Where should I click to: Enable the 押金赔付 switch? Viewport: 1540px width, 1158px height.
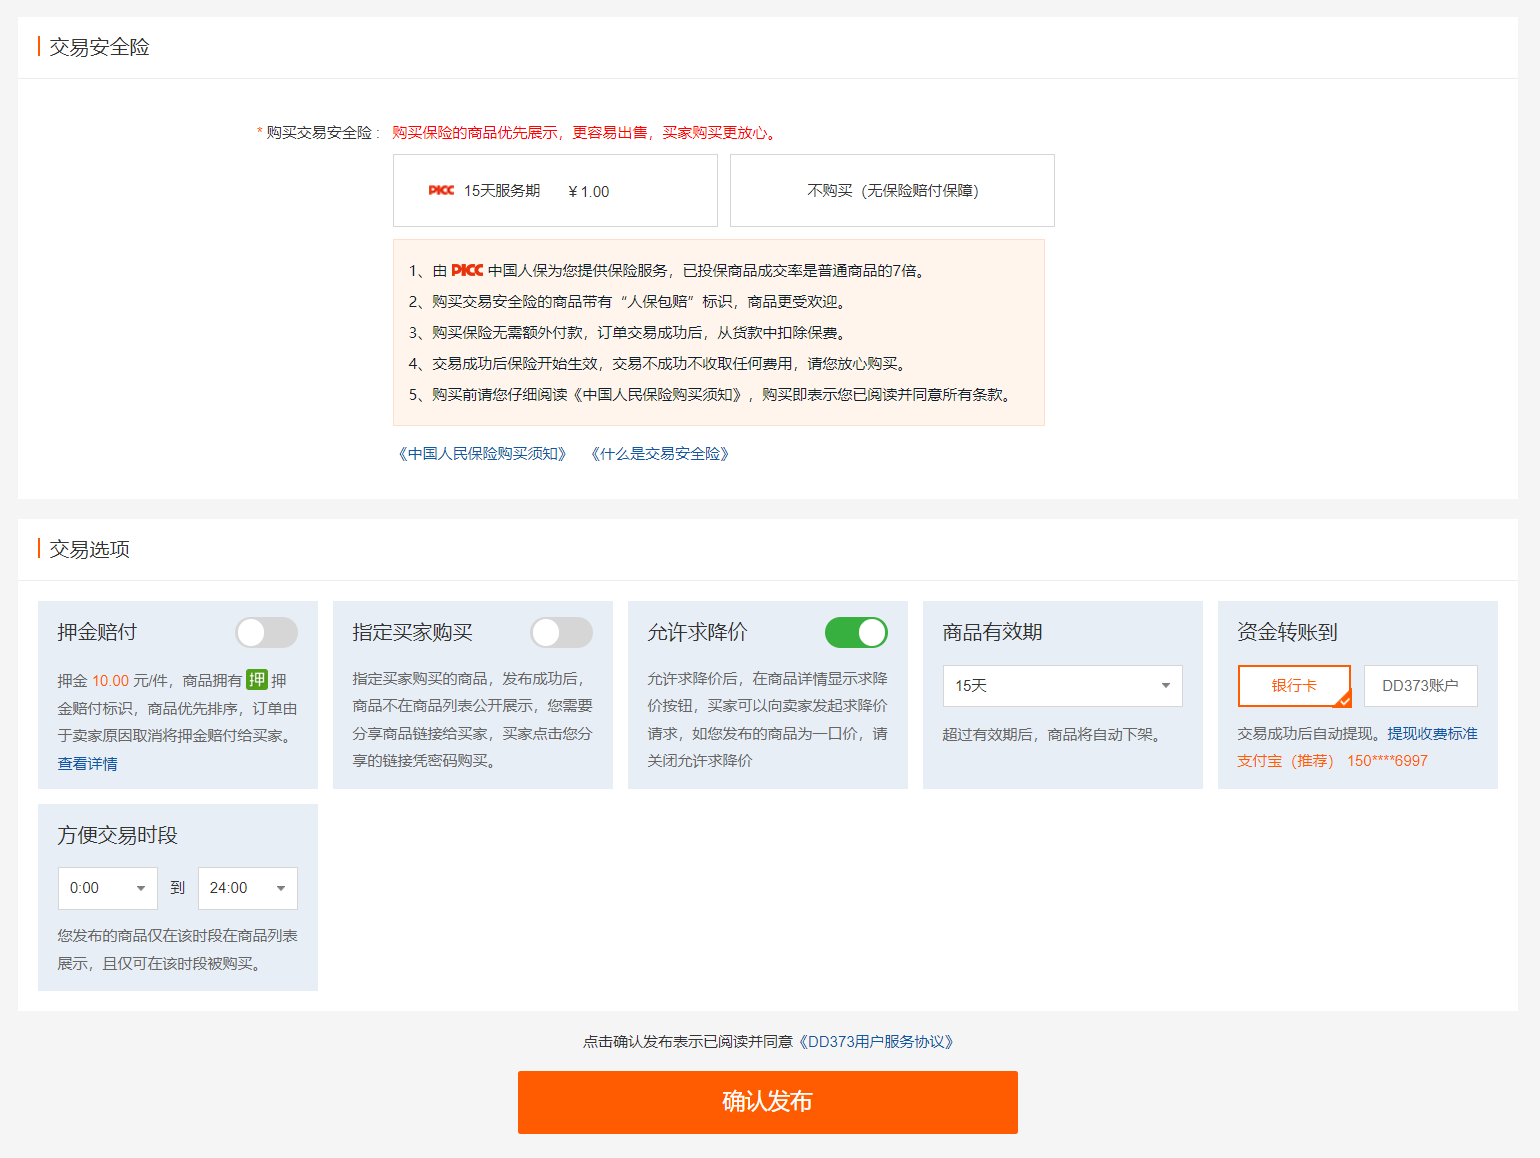pos(266,632)
